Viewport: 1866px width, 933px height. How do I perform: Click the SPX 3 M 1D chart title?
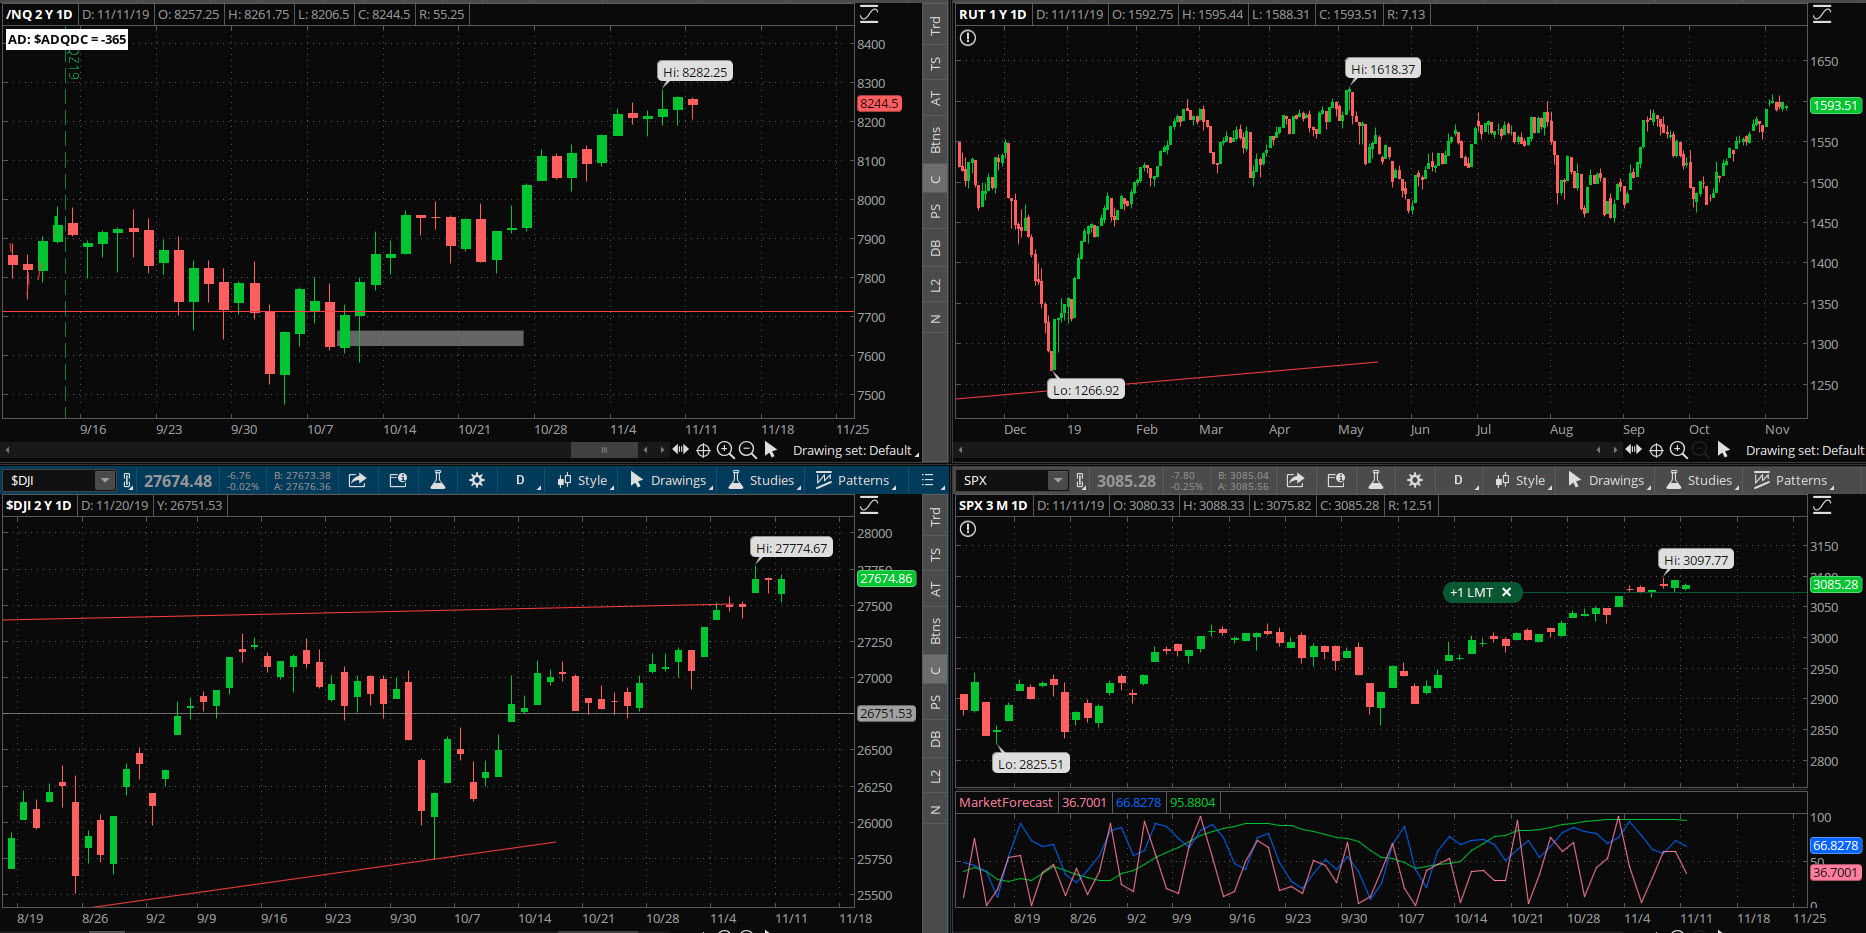(x=992, y=505)
